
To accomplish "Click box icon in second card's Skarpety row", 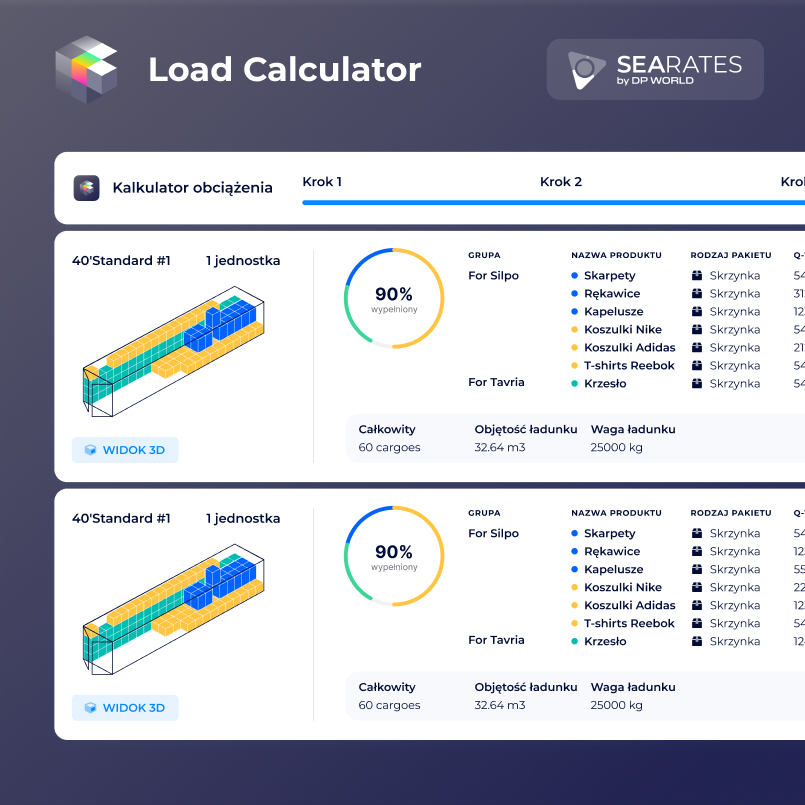I will tap(697, 533).
